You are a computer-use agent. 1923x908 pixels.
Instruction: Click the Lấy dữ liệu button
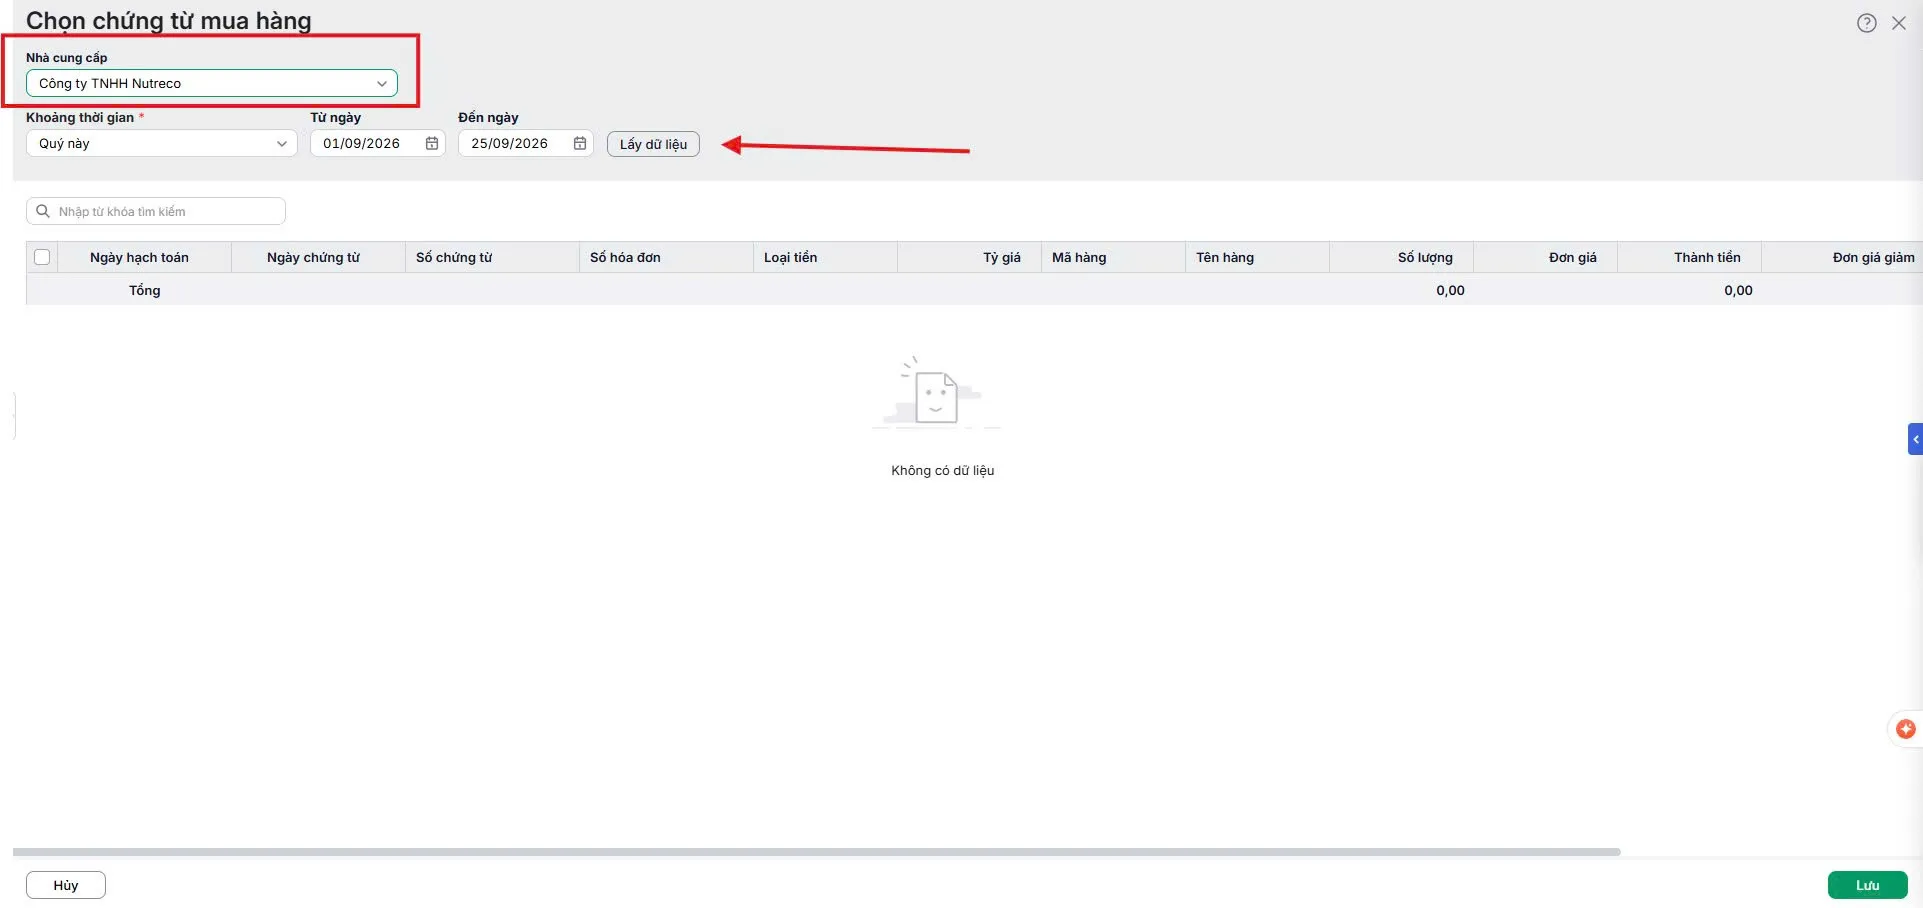click(x=653, y=144)
